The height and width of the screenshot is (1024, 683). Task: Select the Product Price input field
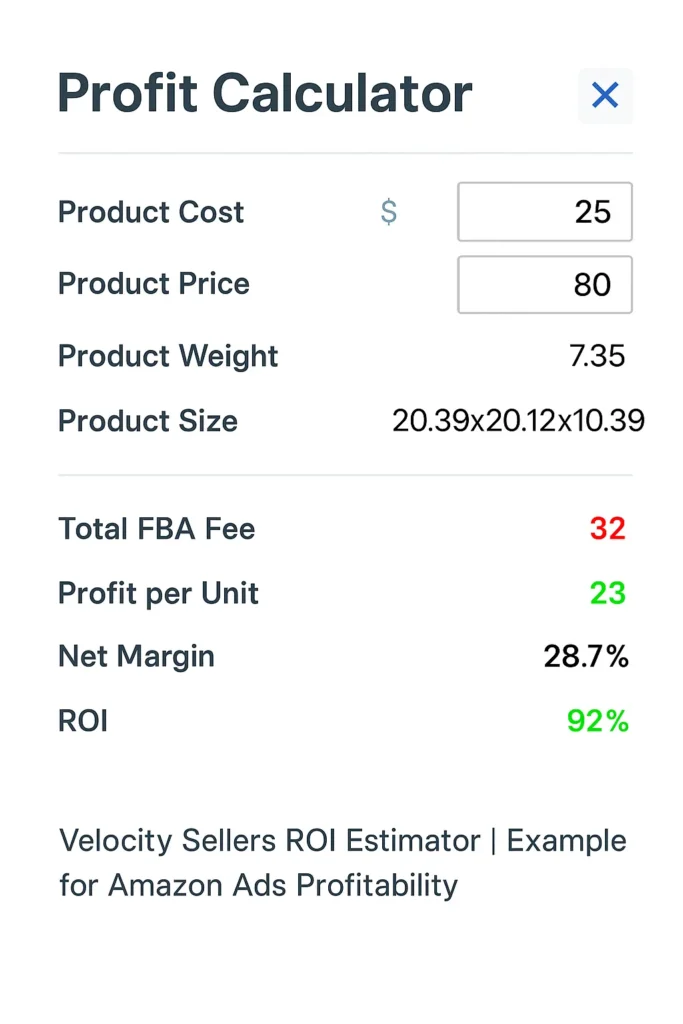pos(544,285)
